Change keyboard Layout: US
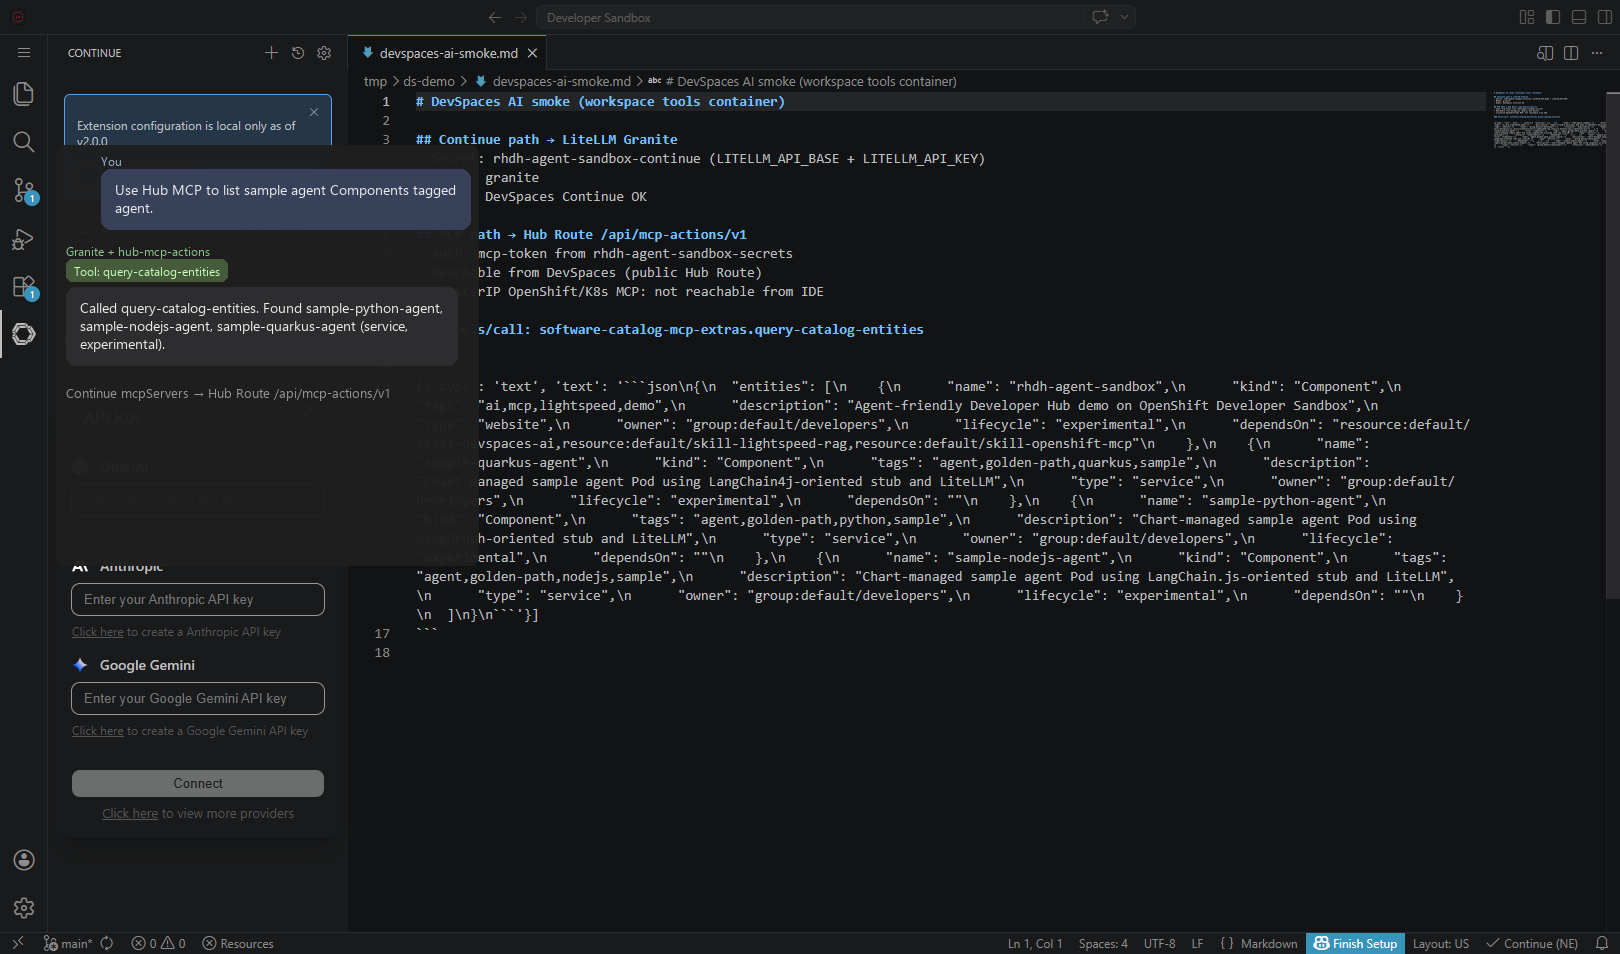Image resolution: width=1620 pixels, height=954 pixels. pos(1441,943)
